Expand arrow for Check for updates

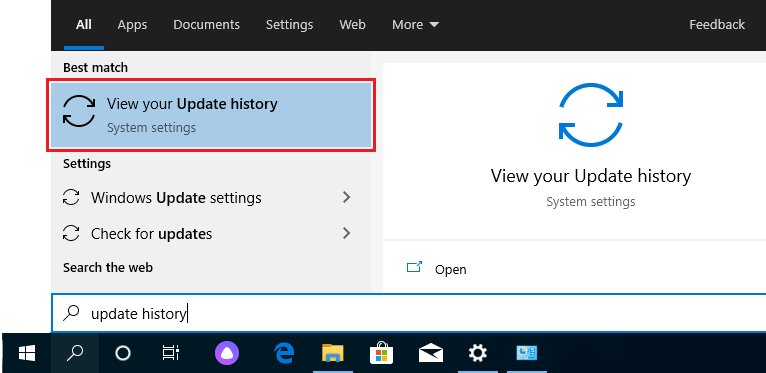tap(346, 233)
